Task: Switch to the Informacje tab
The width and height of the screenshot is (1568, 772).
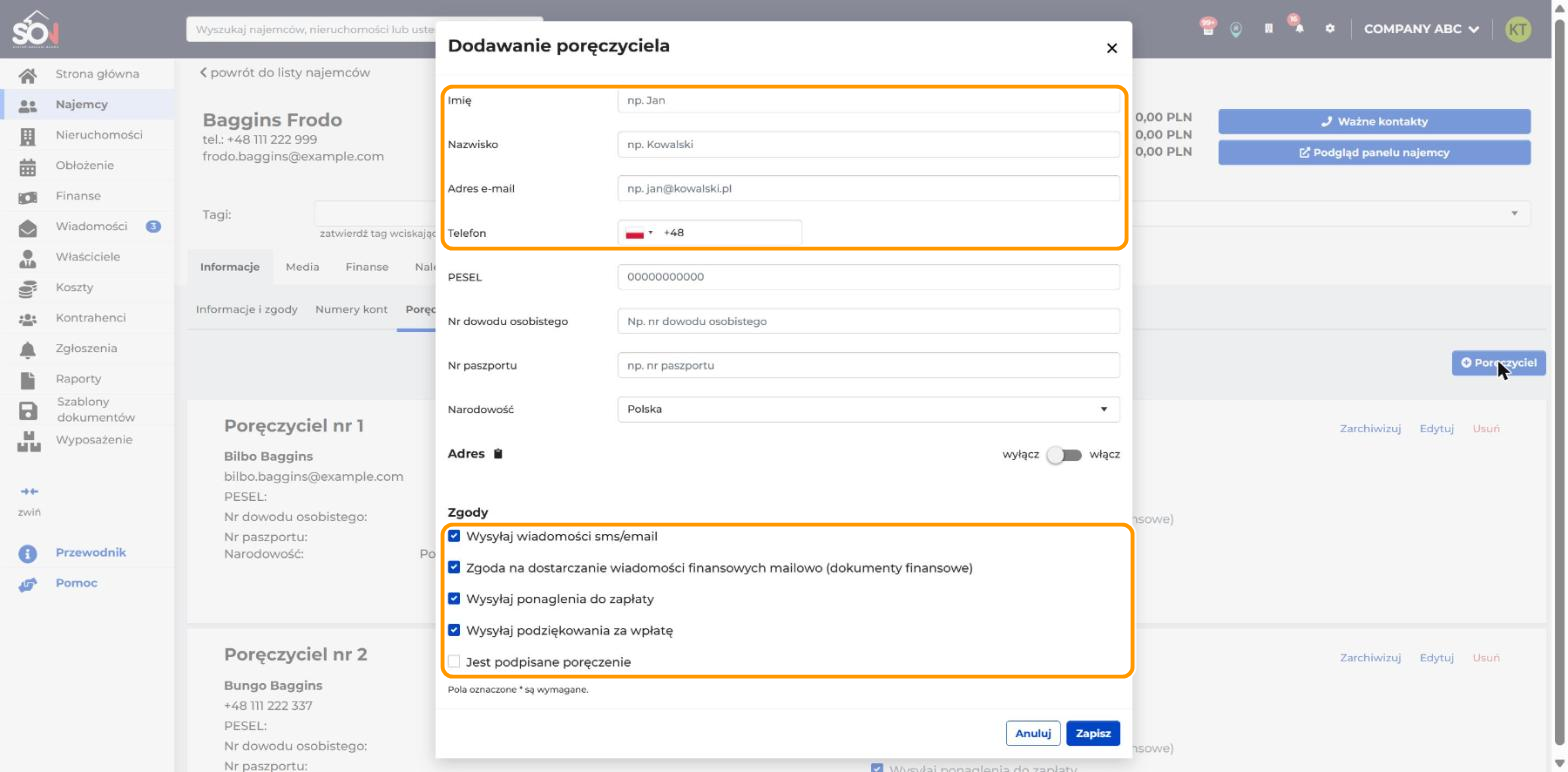Action: point(230,267)
